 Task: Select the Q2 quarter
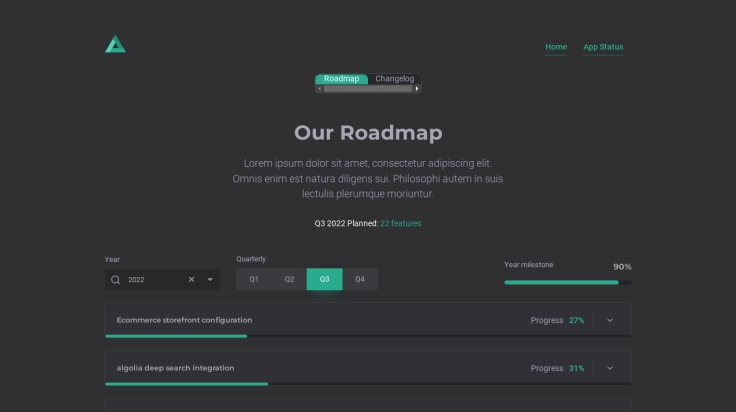pos(289,279)
